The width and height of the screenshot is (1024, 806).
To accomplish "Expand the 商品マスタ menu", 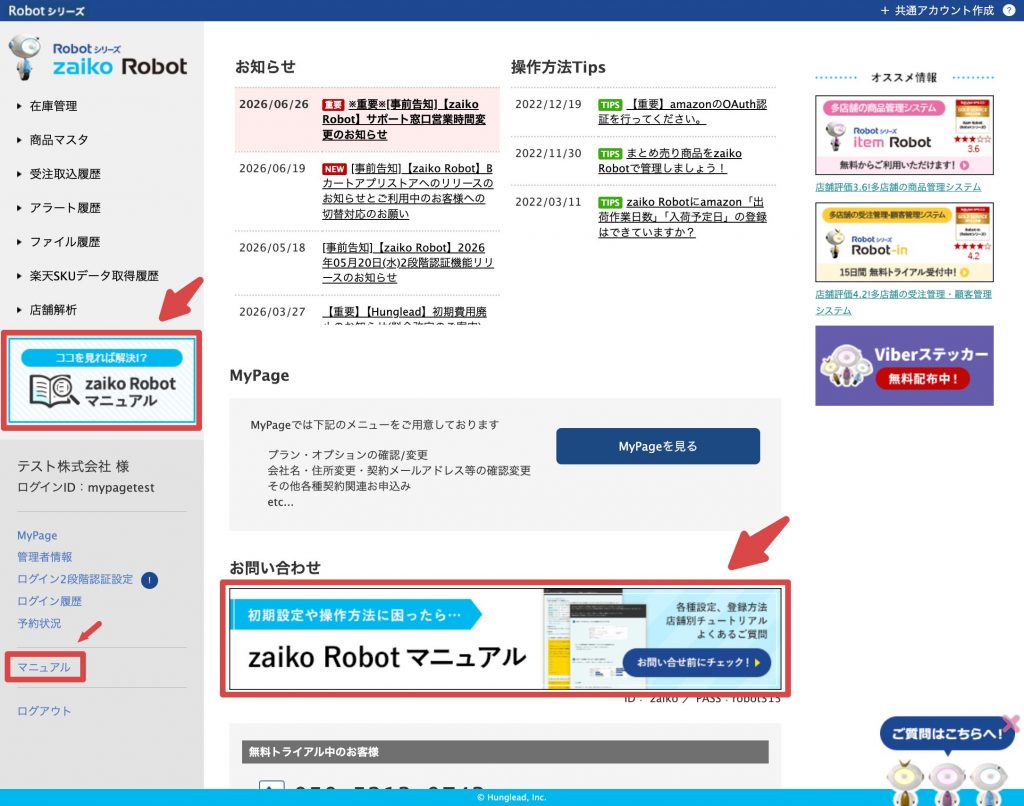I will (59, 140).
